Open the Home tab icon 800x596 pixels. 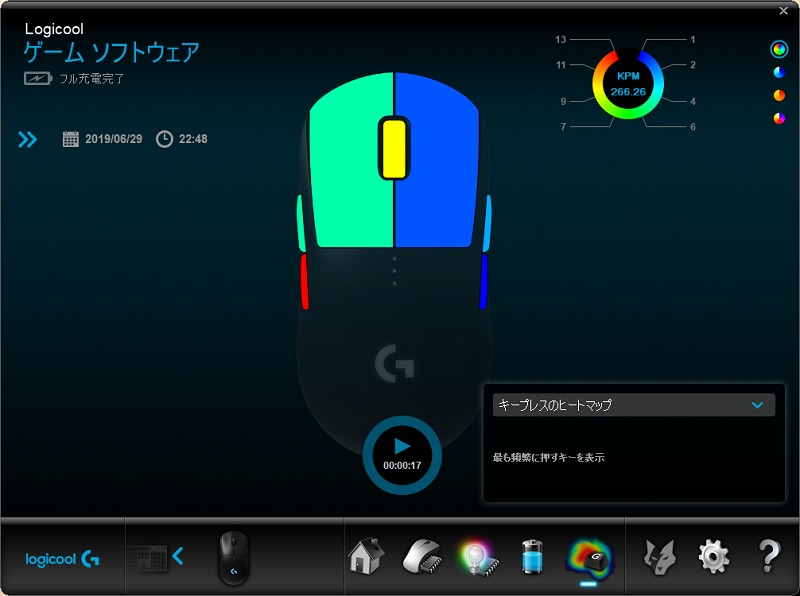click(x=366, y=556)
